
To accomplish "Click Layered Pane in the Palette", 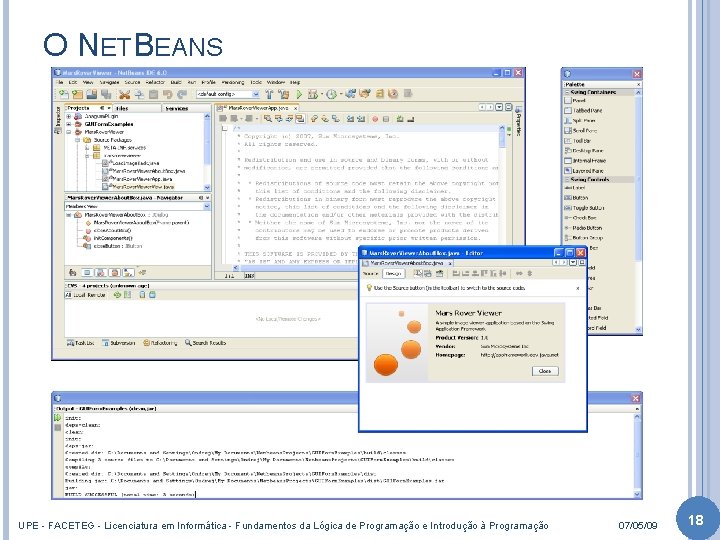I will click(583, 171).
